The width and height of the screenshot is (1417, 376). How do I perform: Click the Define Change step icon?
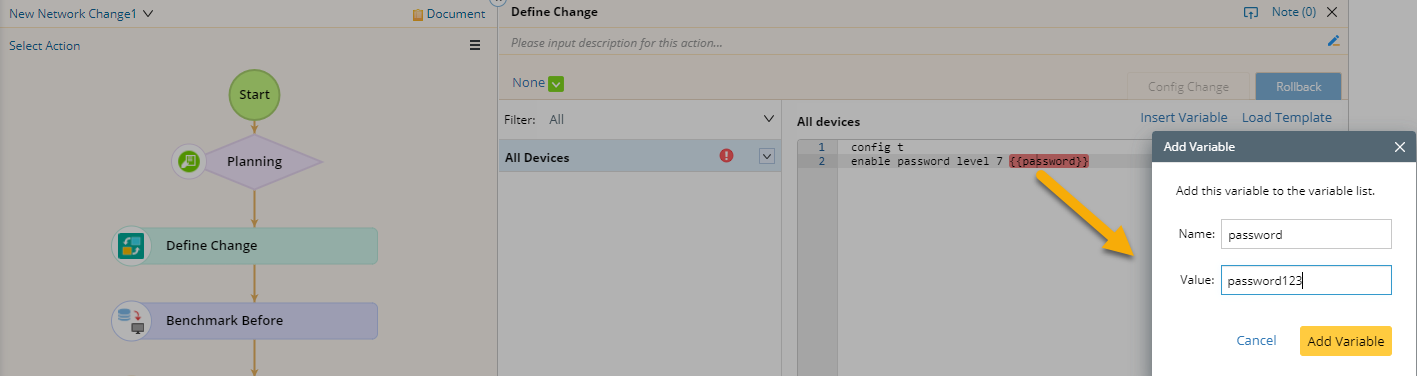pyautogui.click(x=130, y=246)
